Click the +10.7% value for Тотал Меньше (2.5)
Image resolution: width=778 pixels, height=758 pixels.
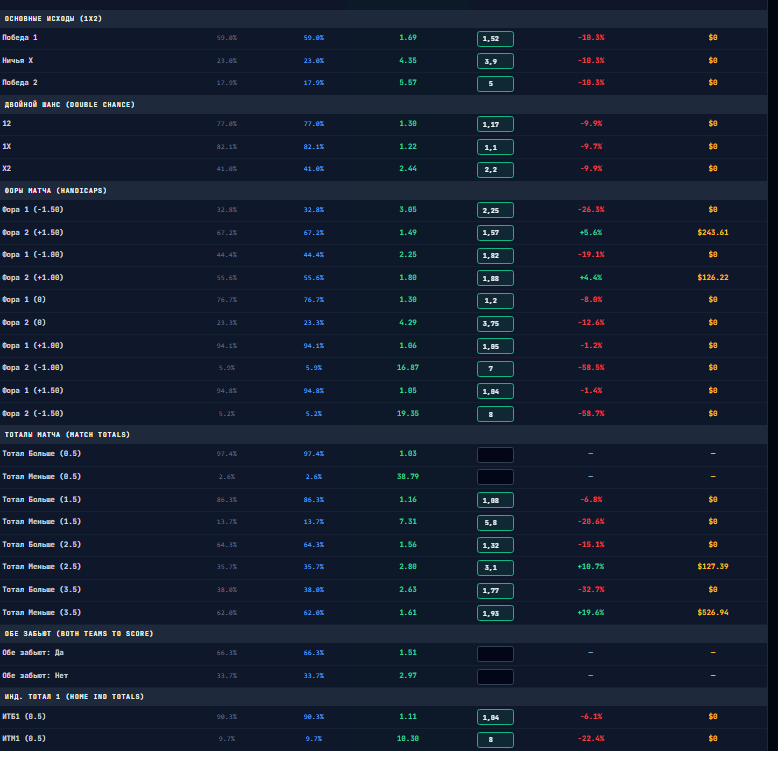pyautogui.click(x=590, y=567)
